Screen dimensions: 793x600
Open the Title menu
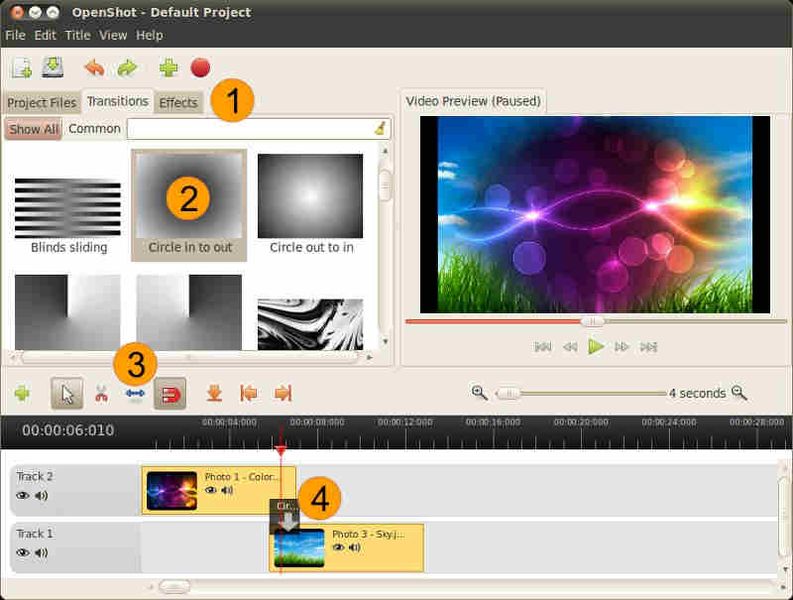77,35
